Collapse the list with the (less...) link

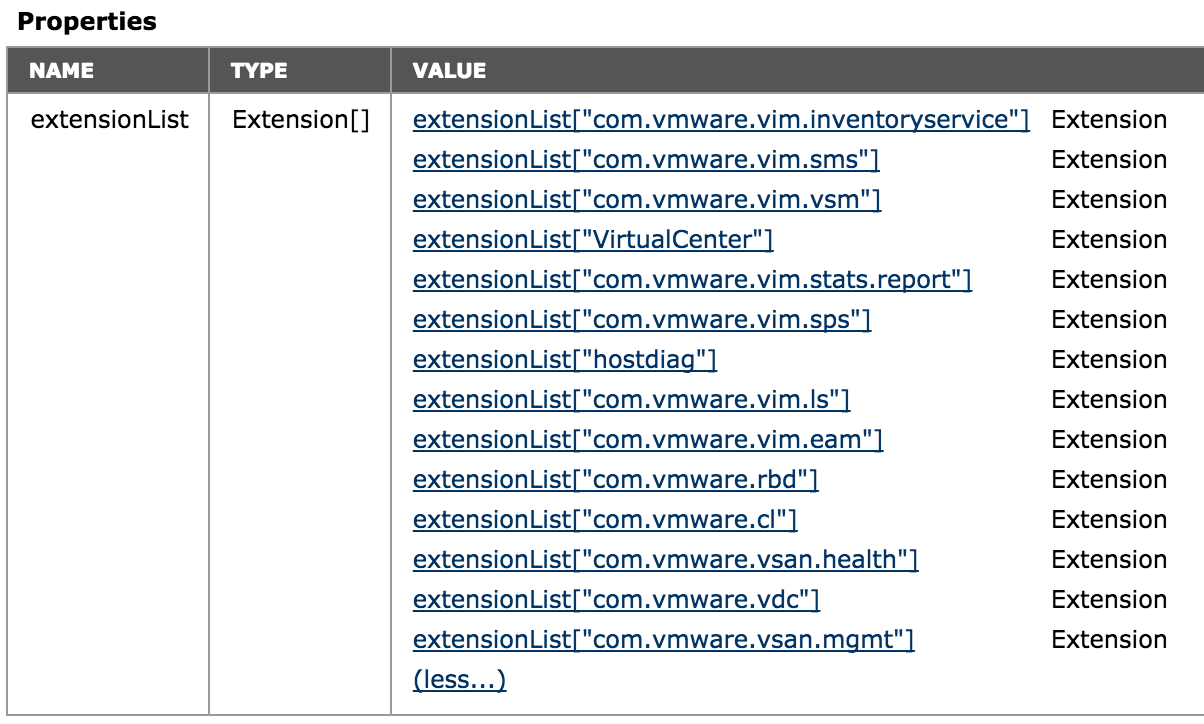[459, 680]
